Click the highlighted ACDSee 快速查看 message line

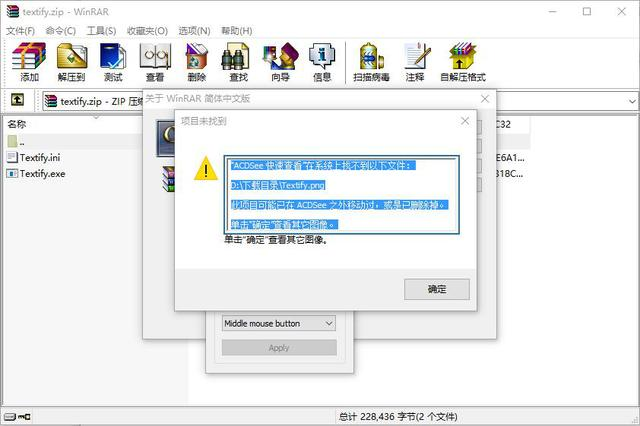click(x=323, y=165)
